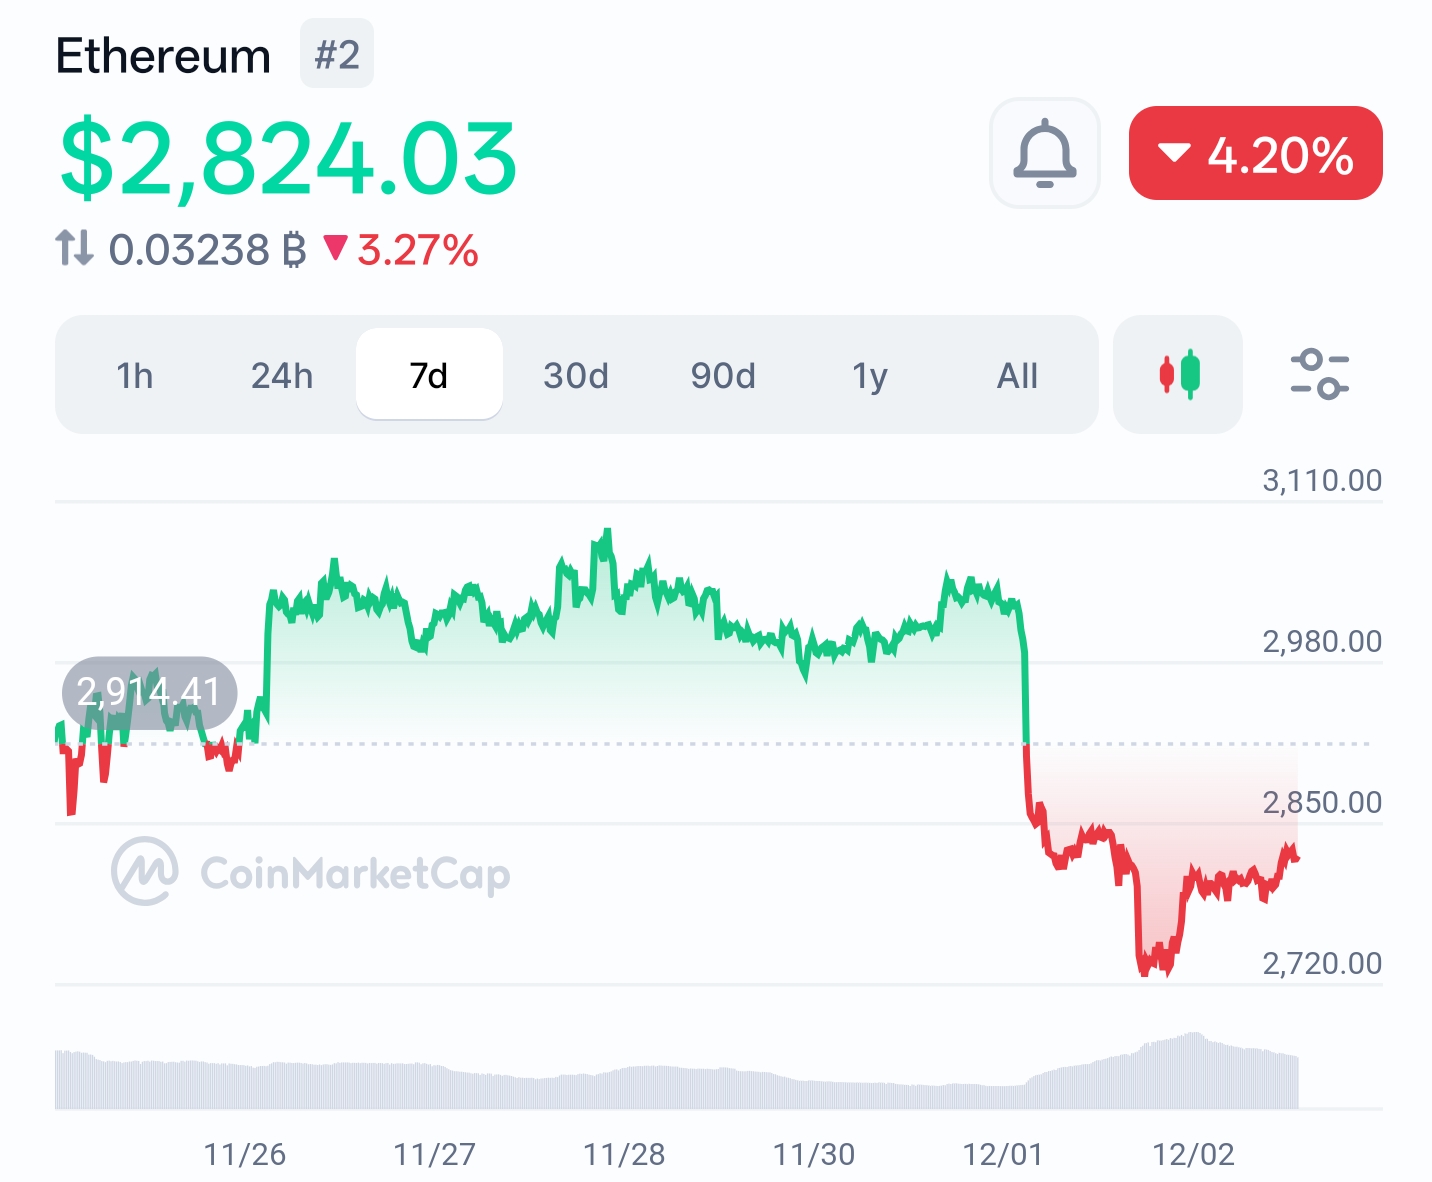Select the 7d timeframe
The height and width of the screenshot is (1182, 1432).
click(x=429, y=375)
